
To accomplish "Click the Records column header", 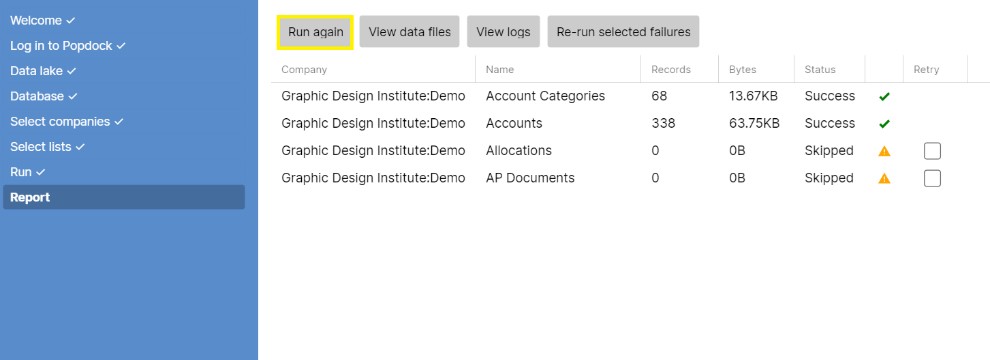I will [671, 69].
